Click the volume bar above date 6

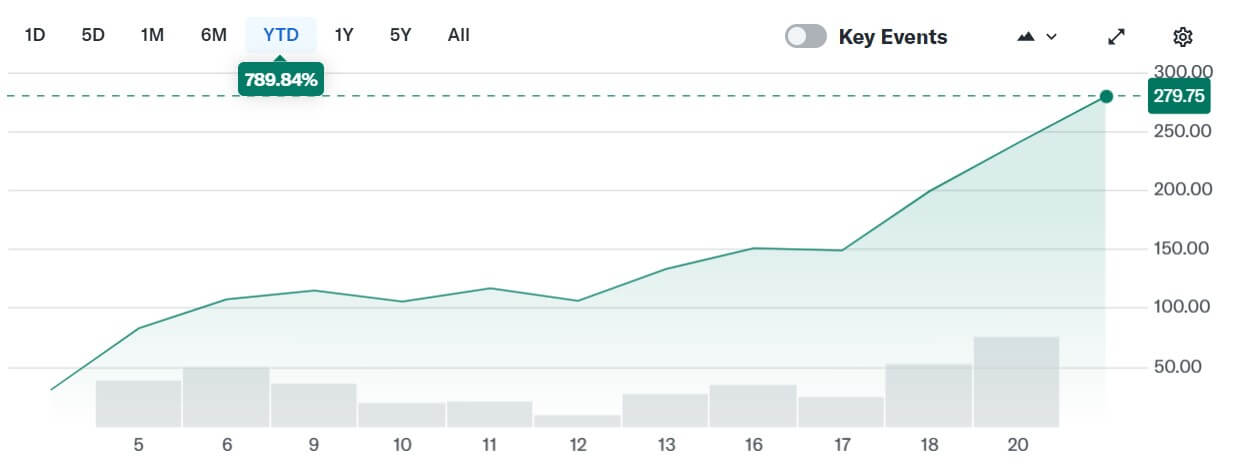coord(227,397)
